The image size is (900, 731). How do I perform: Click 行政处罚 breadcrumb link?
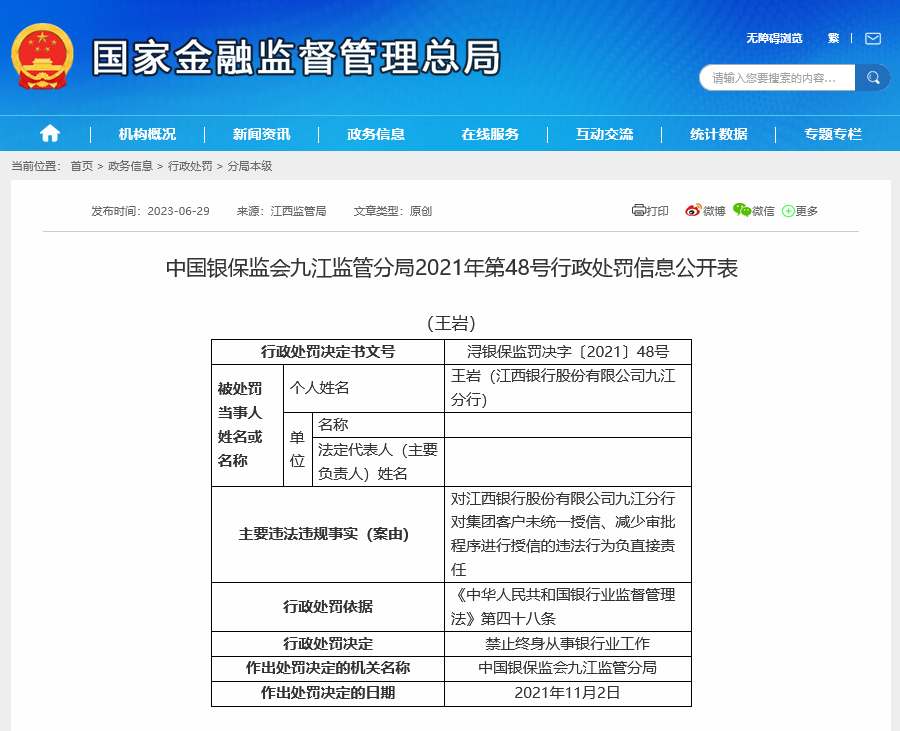[x=190, y=166]
